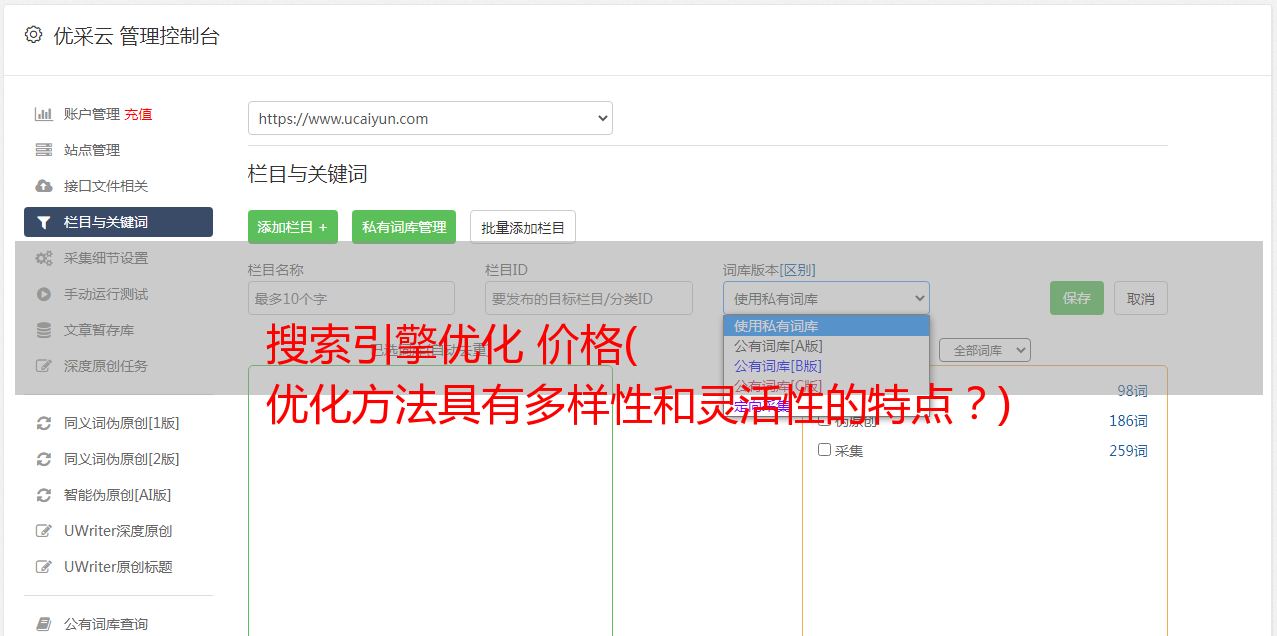
Task: Click the green 添加栏目 + button
Action: [x=293, y=227]
